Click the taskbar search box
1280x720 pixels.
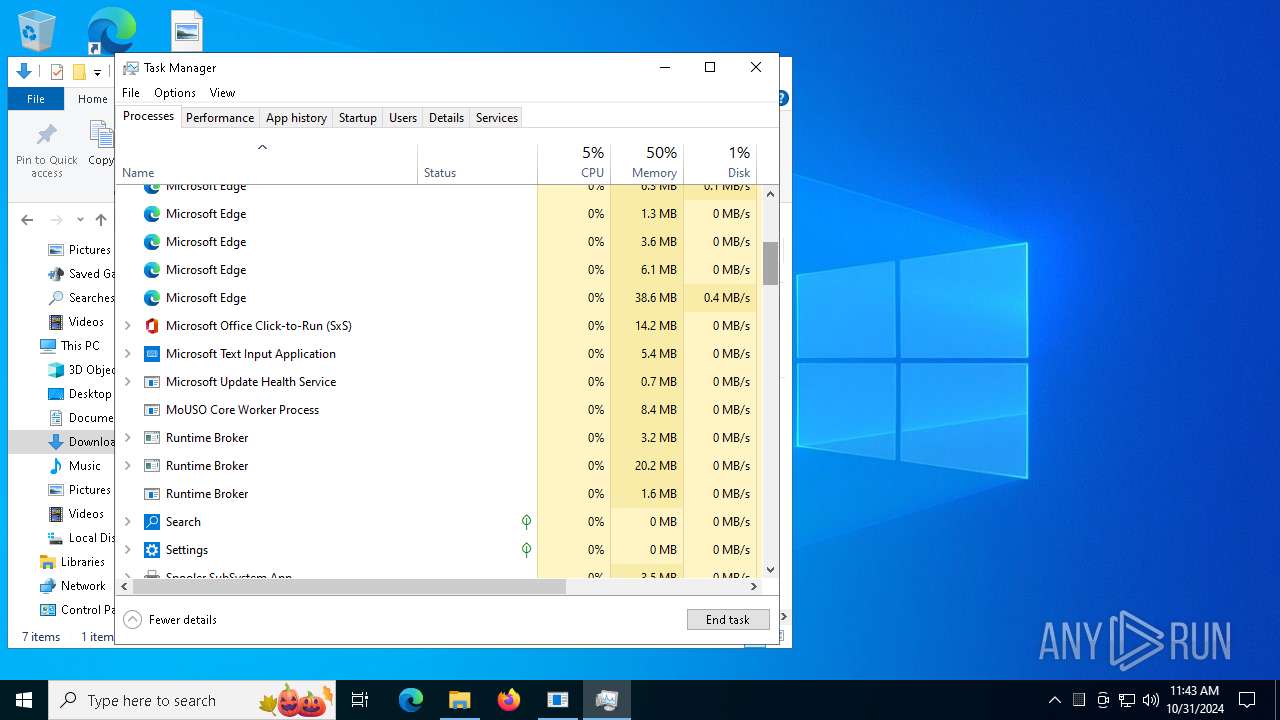194,700
